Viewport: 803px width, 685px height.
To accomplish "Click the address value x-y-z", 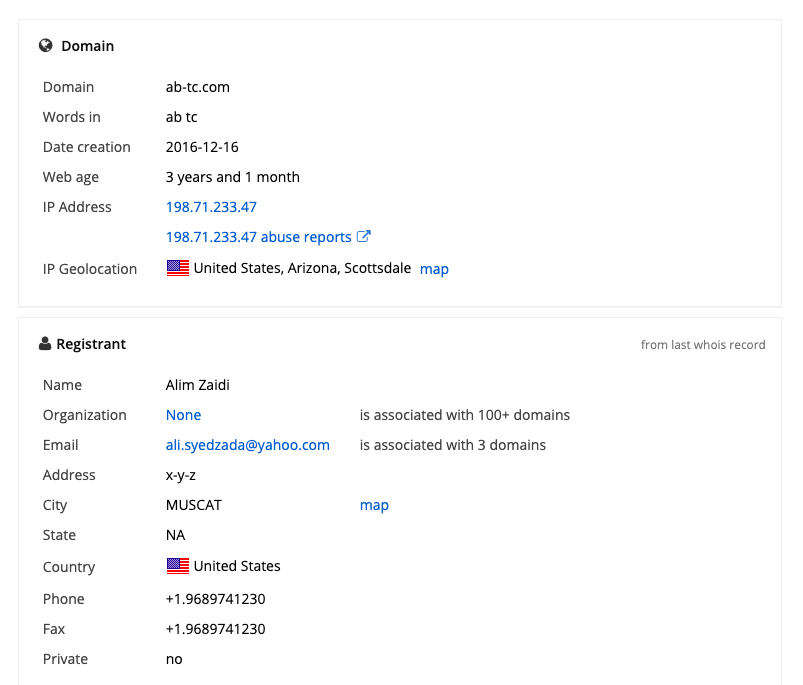I will tap(180, 474).
